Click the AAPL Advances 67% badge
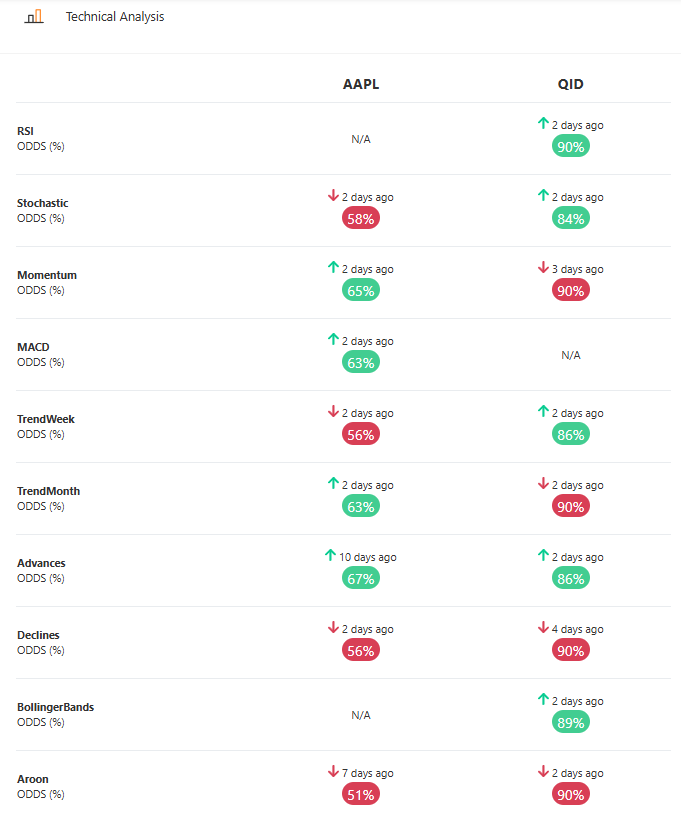The width and height of the screenshot is (681, 820). [361, 578]
